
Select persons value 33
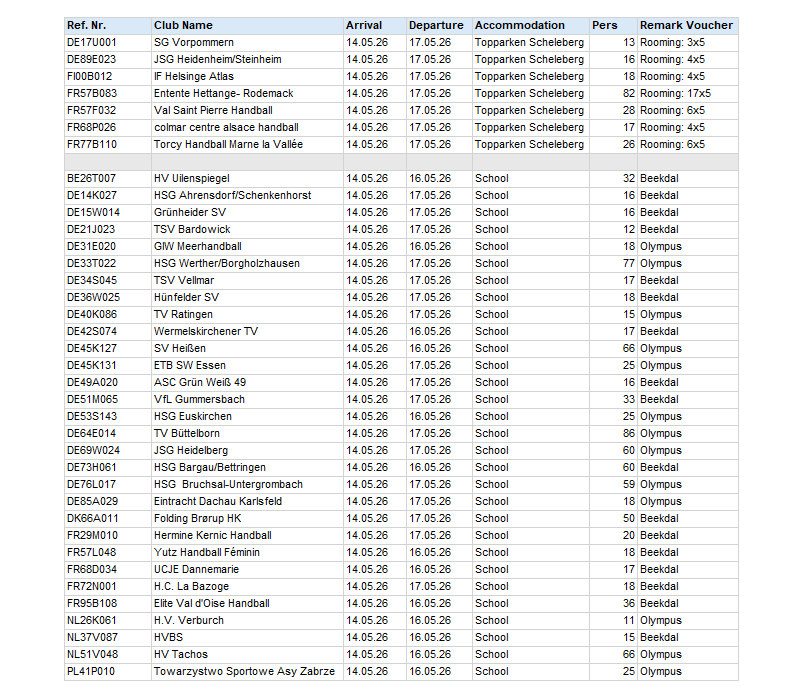(x=613, y=399)
